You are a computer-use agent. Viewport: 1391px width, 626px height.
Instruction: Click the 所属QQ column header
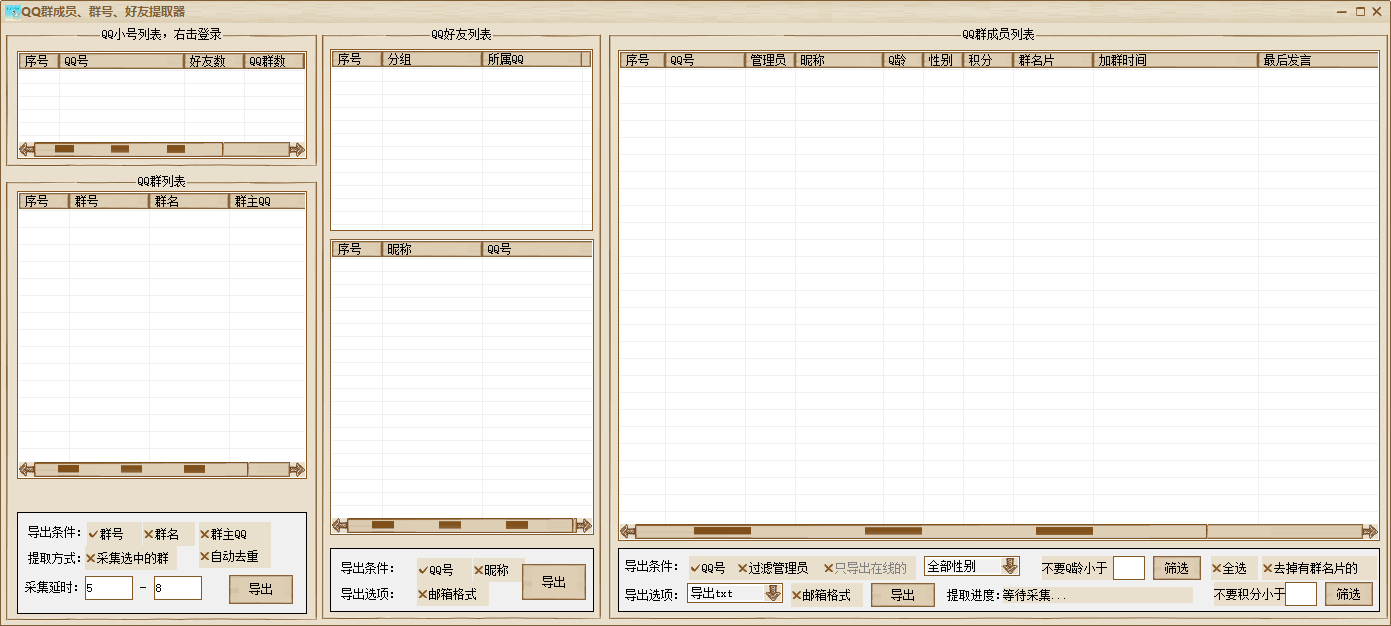(532, 59)
